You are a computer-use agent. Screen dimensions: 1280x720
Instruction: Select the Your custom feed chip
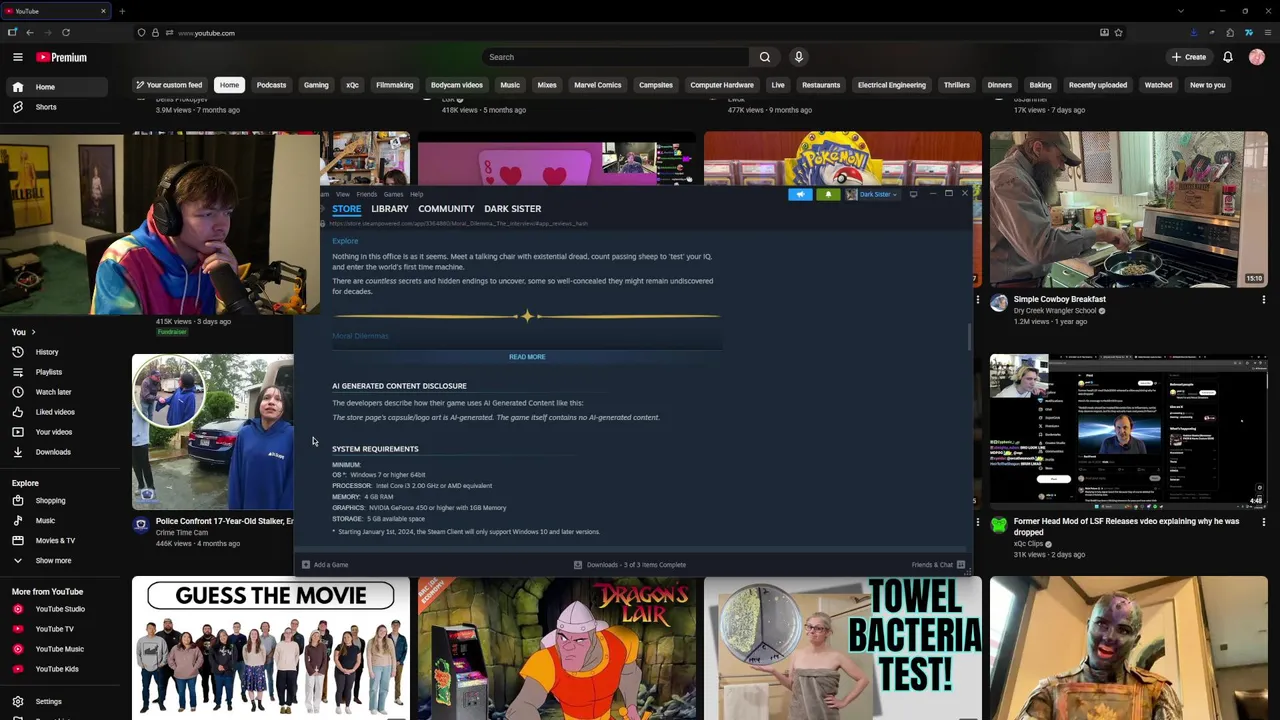pos(169,85)
